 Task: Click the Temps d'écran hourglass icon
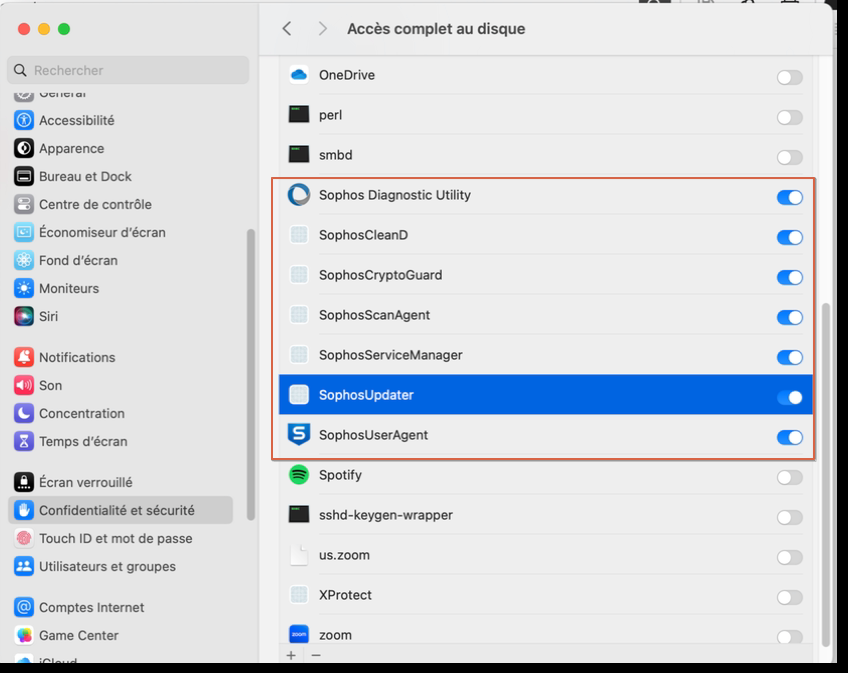pyautogui.click(x=24, y=441)
